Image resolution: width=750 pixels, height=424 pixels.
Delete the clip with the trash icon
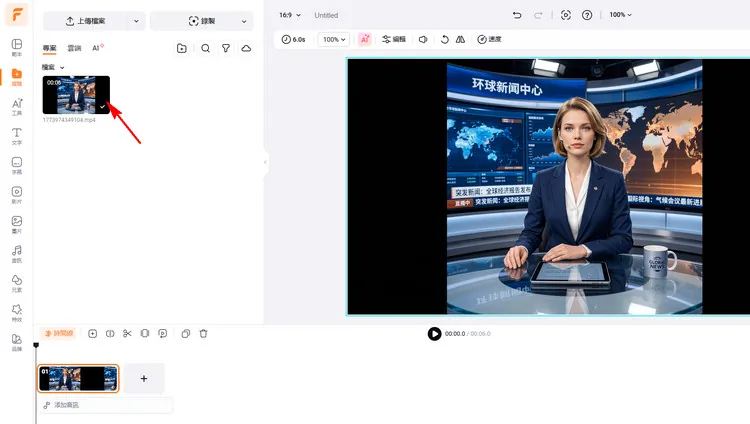(x=203, y=333)
